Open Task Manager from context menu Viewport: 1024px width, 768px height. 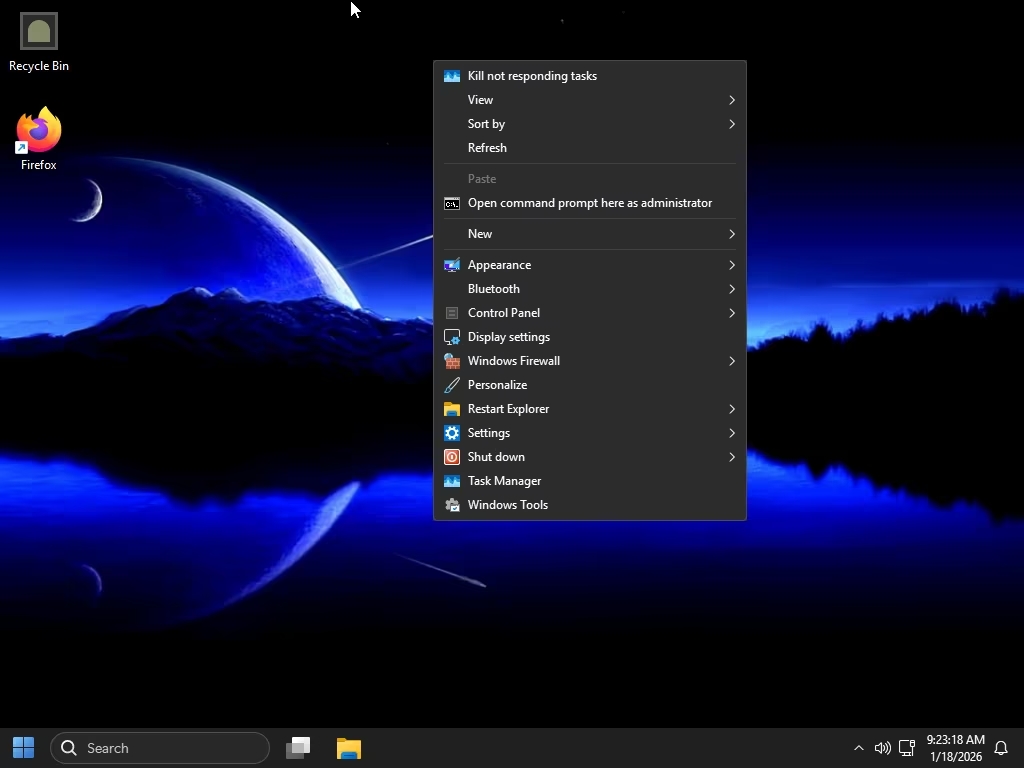pyautogui.click(x=590, y=481)
